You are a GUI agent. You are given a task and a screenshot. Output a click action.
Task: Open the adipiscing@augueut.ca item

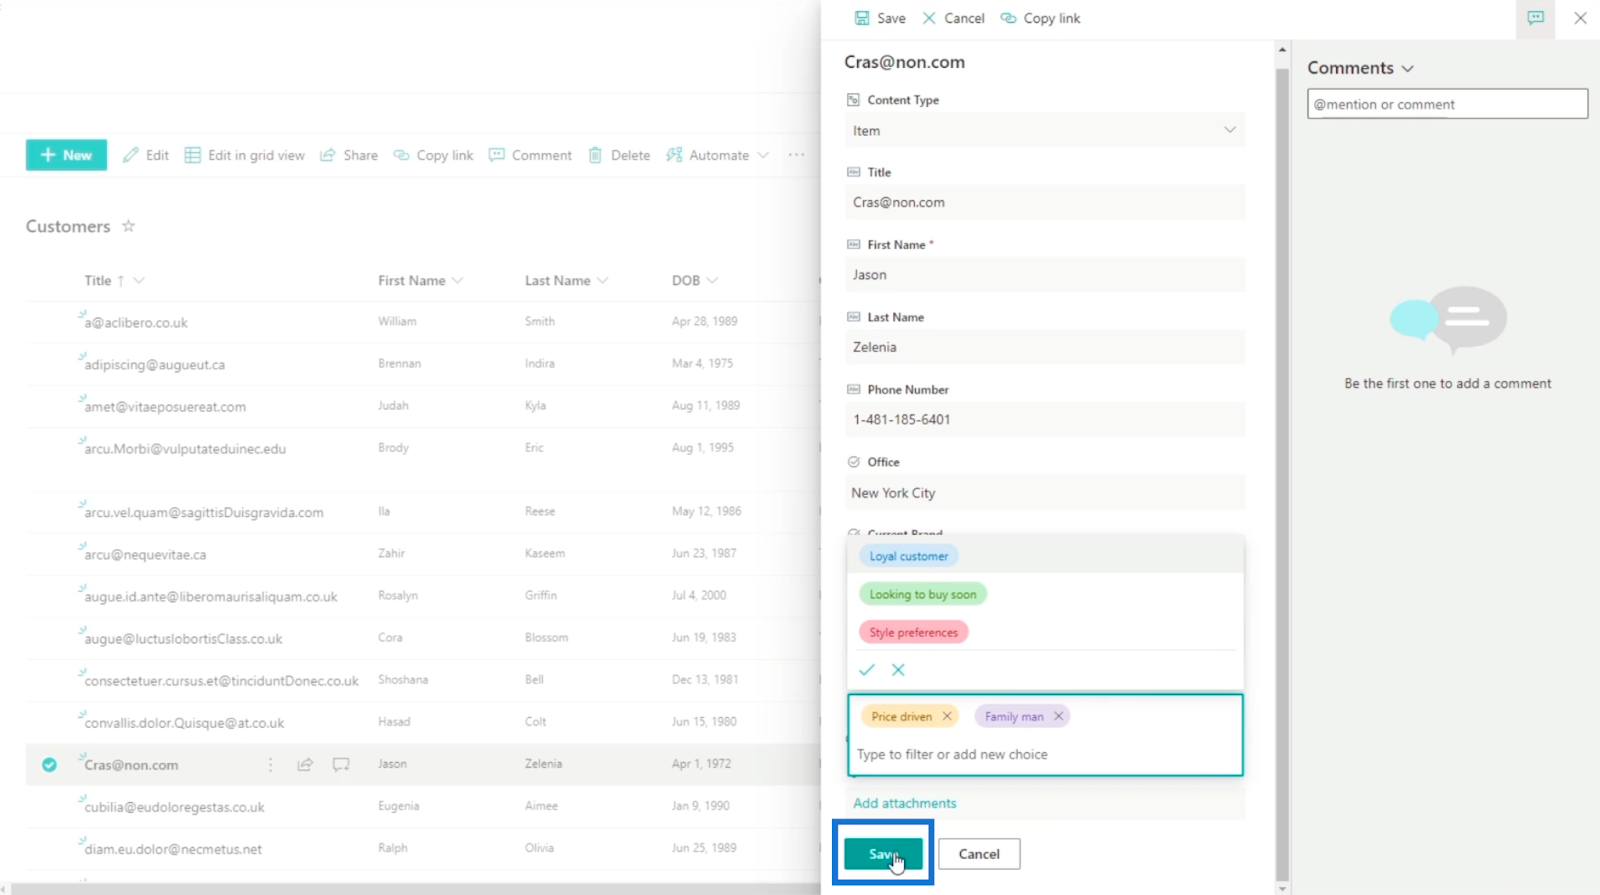155,365
